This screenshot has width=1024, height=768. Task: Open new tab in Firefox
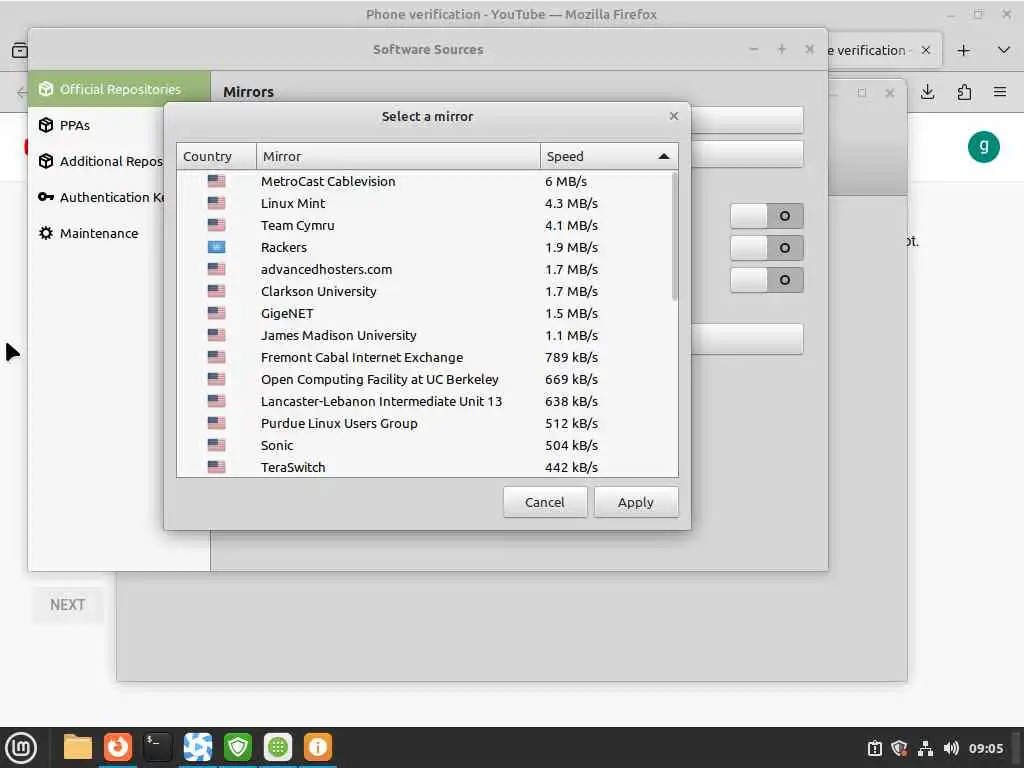963,51
